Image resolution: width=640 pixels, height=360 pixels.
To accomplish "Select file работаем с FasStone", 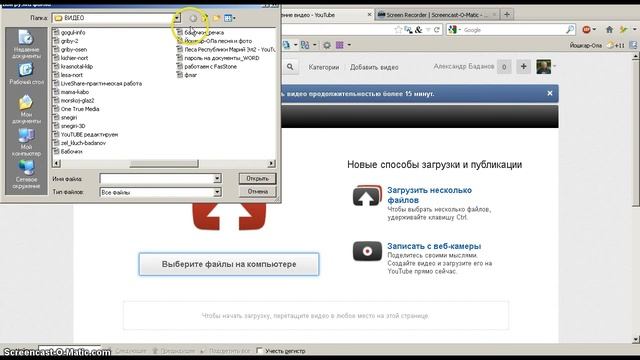I will [x=207, y=67].
